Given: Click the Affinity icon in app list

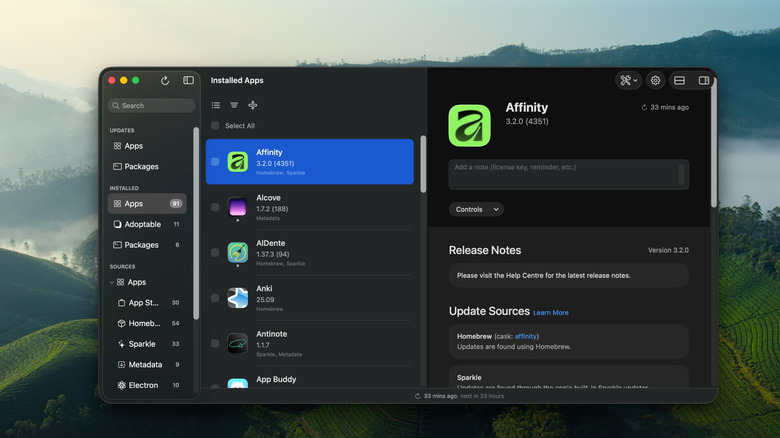Looking at the screenshot, I should tap(238, 162).
